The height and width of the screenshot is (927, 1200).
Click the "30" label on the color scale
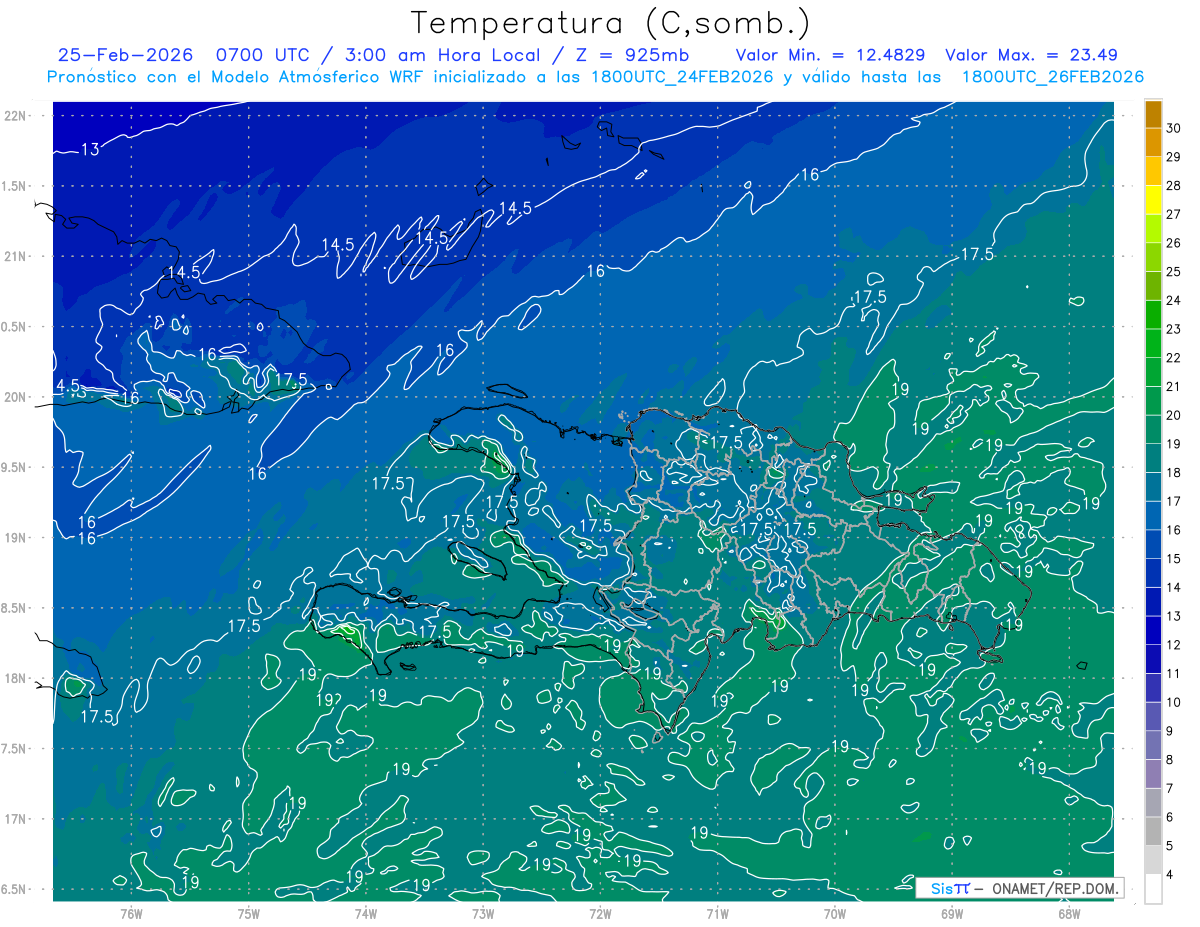coord(1174,128)
